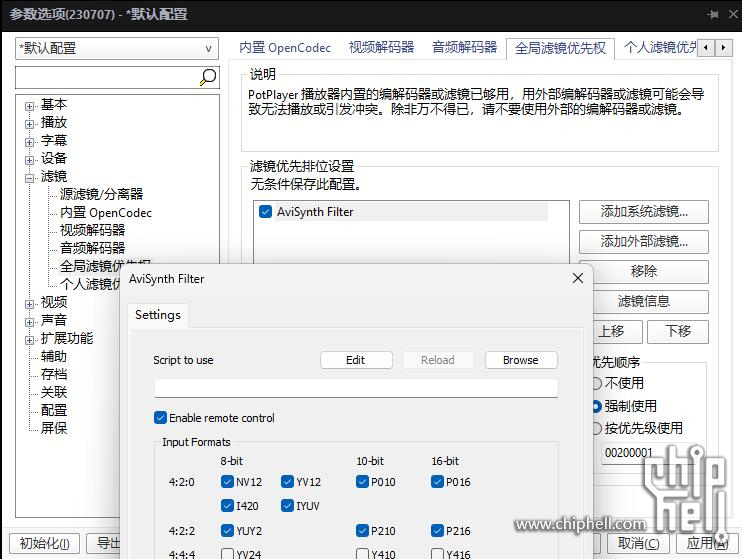Screen dimensions: 742x559
Task: Uncheck the IYUV input format
Action: [287, 506]
